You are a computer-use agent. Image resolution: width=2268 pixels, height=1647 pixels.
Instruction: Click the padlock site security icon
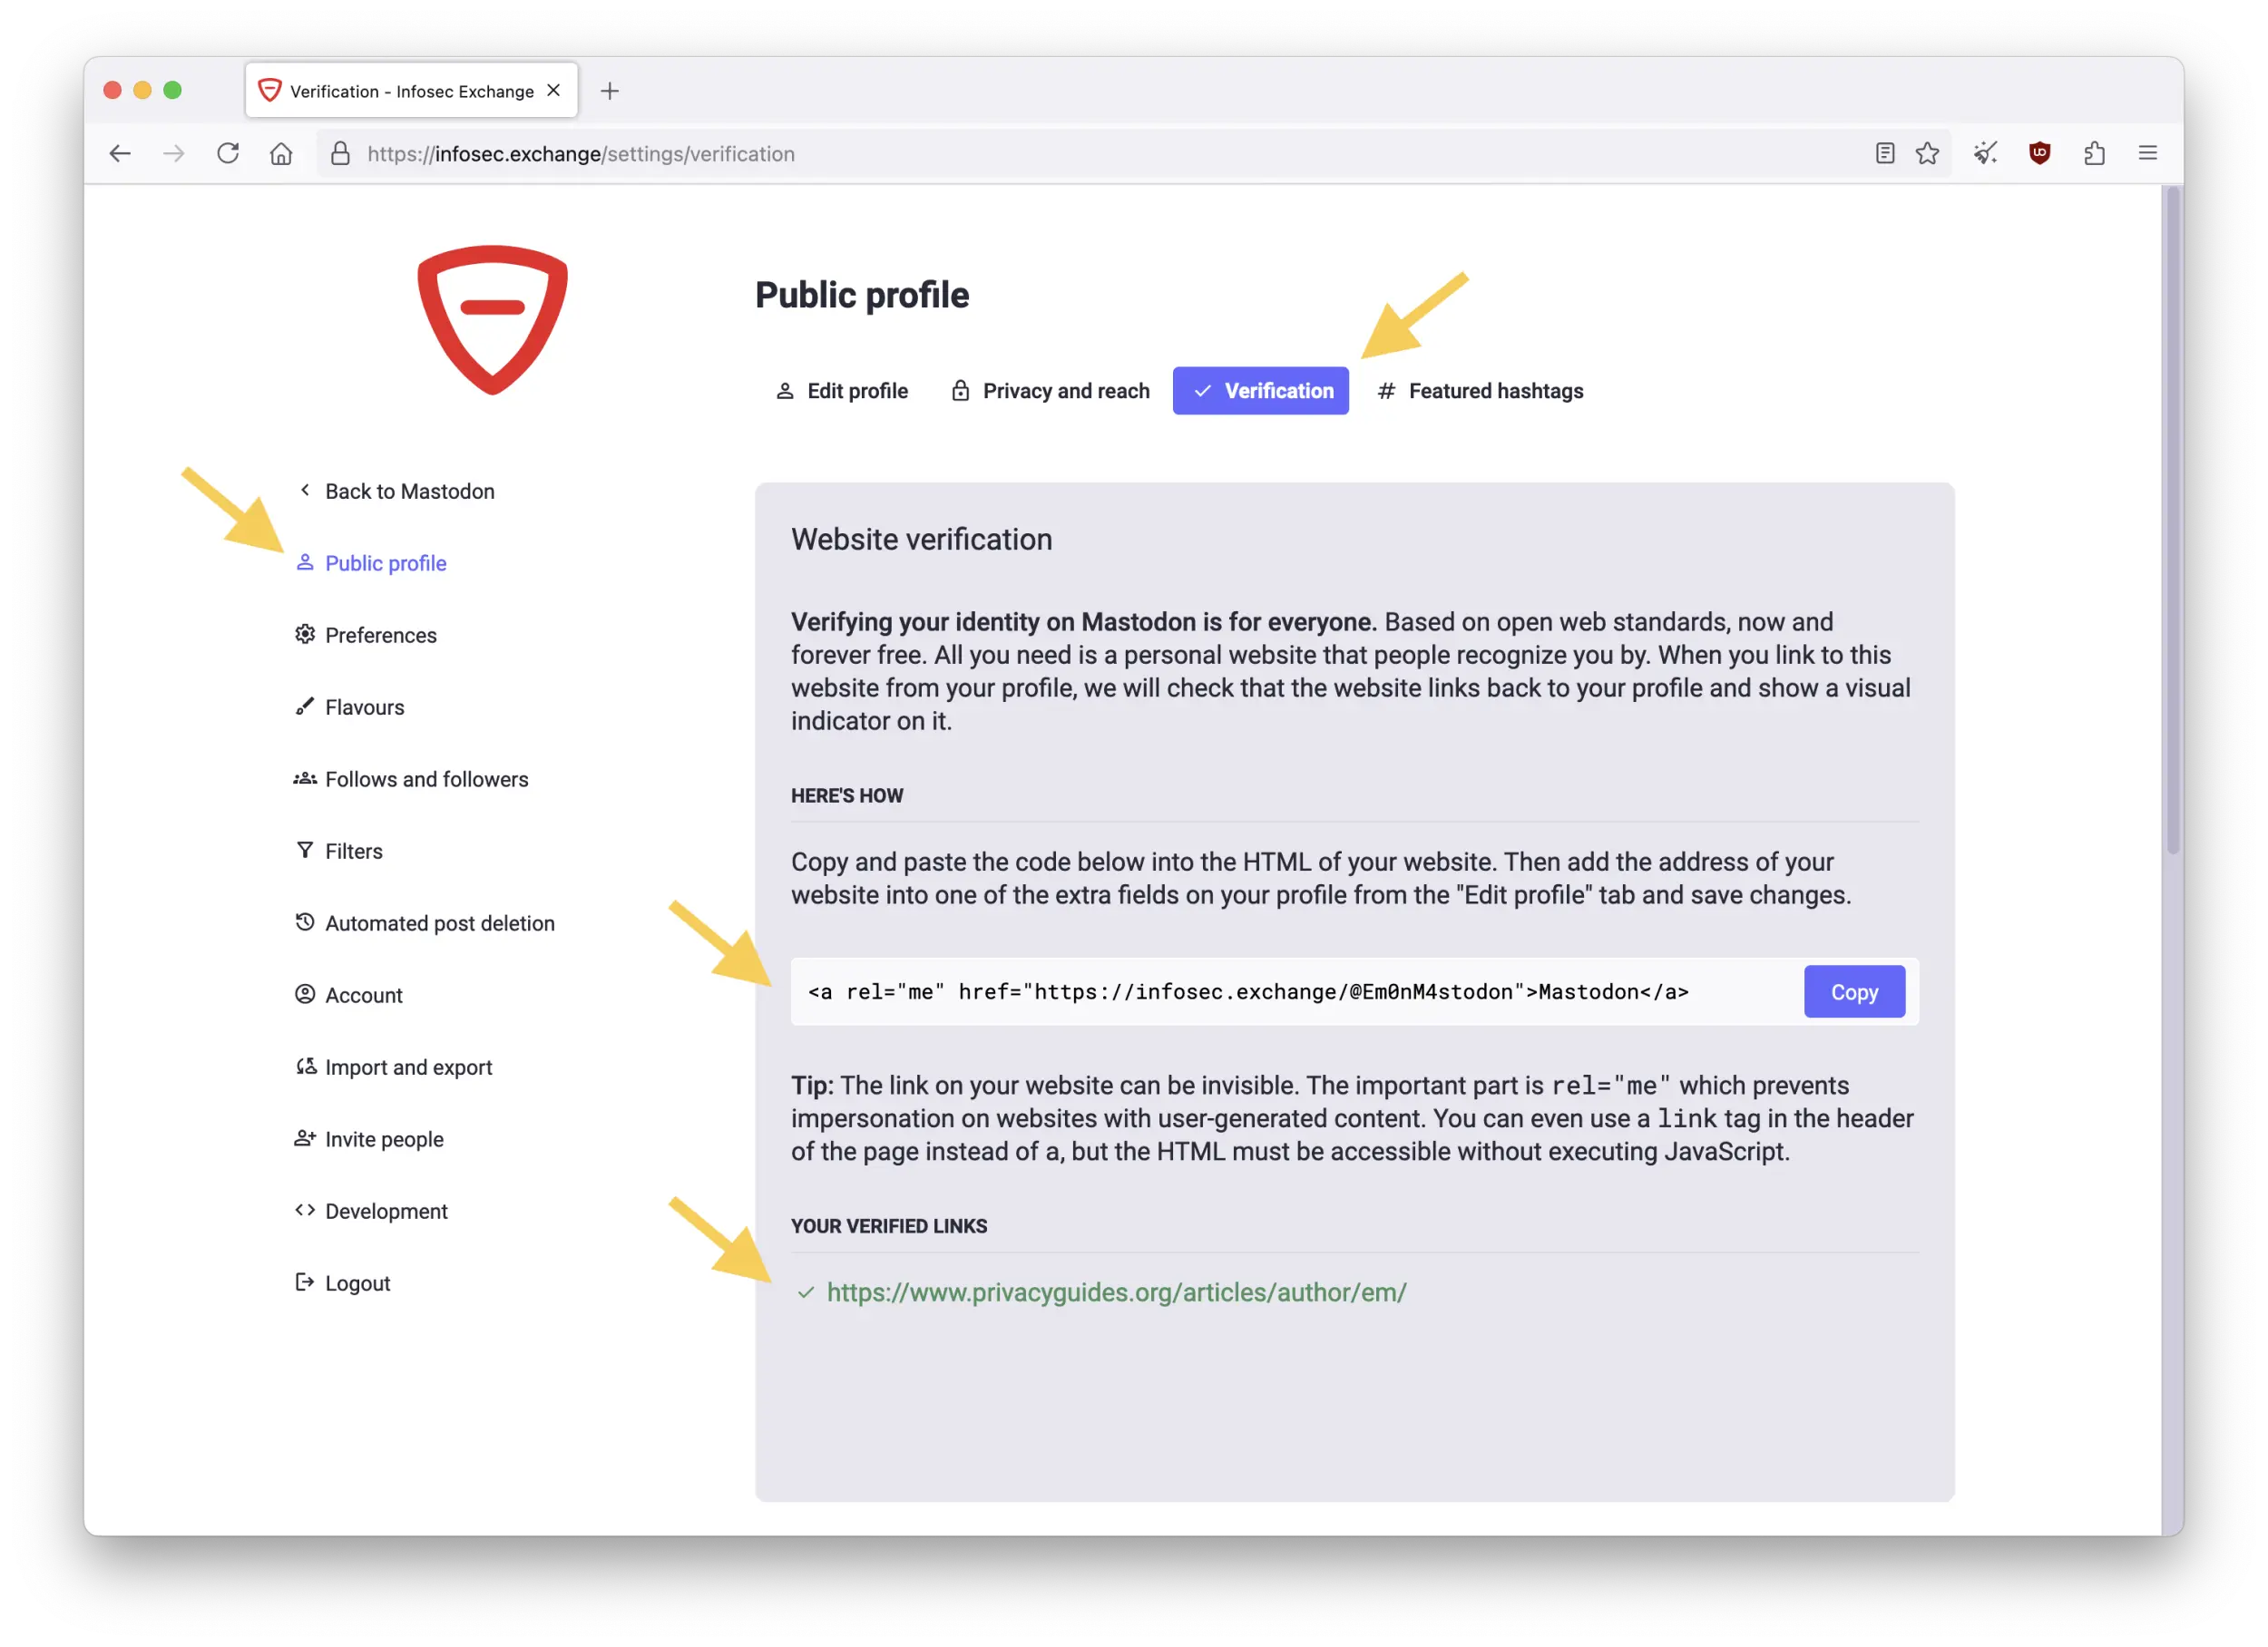(x=340, y=153)
